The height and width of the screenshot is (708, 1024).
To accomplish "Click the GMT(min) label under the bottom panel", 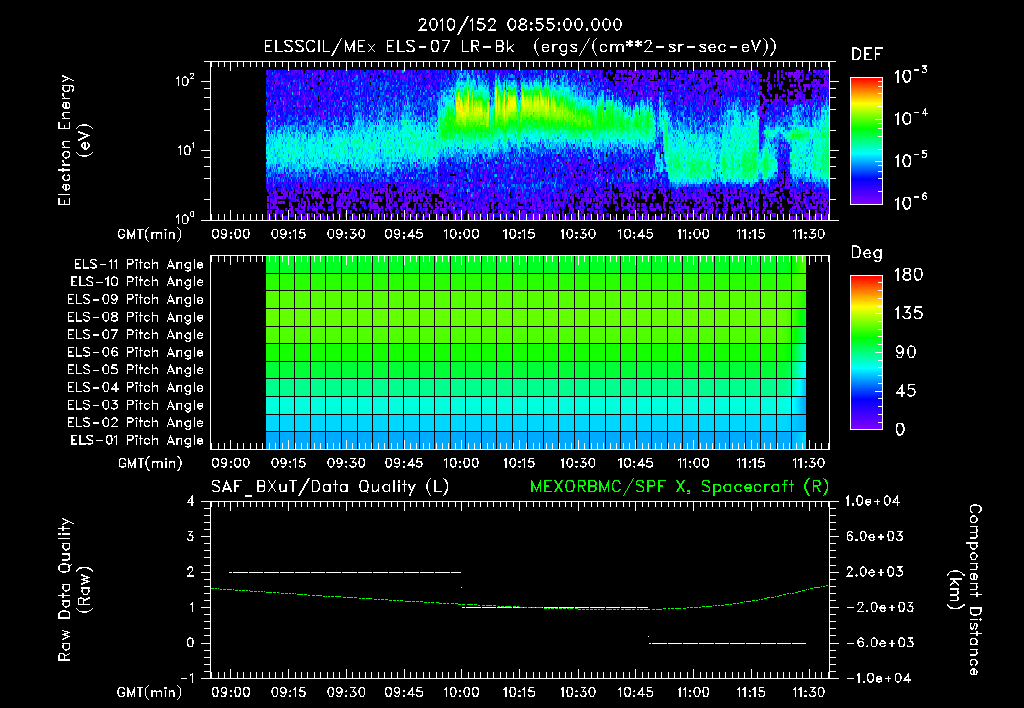I will (150, 692).
